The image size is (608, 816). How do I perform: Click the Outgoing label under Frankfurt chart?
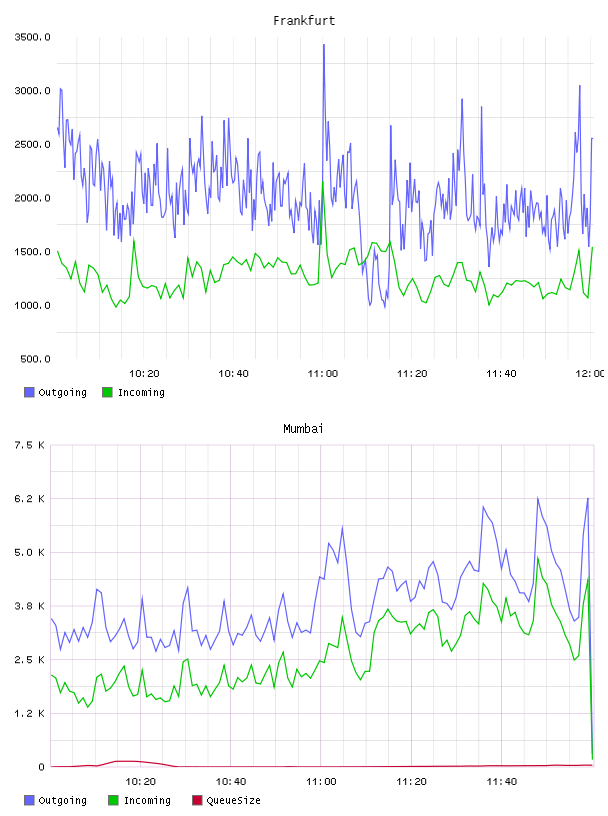(x=62, y=392)
